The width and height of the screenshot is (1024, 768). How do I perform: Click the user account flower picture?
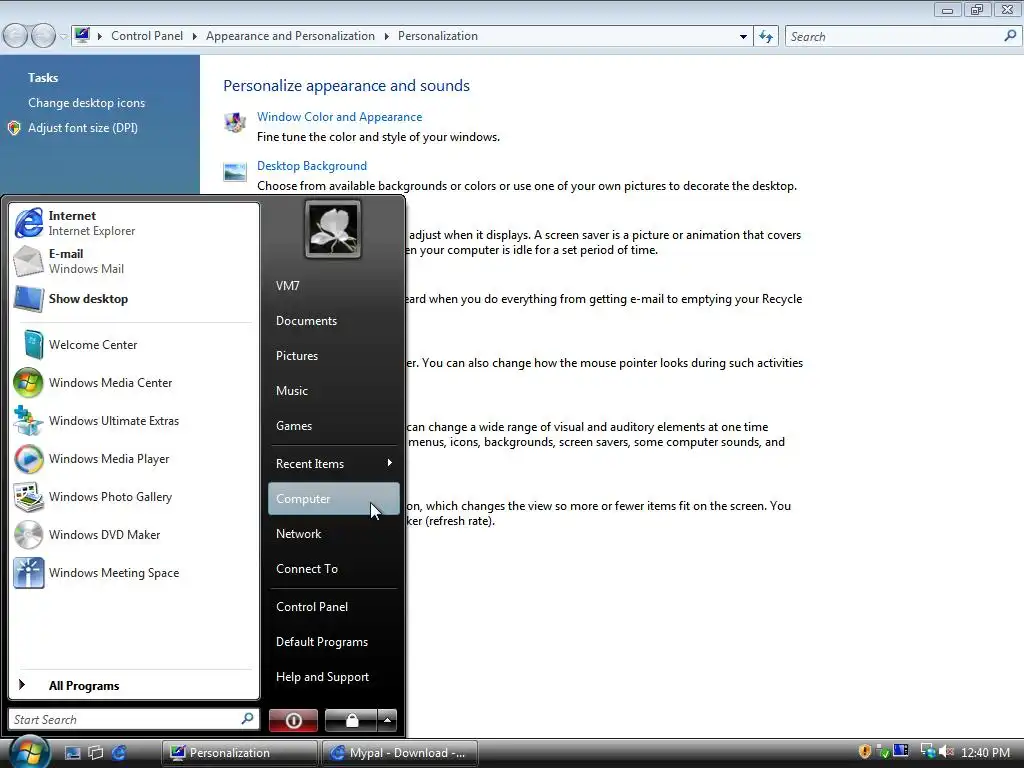point(332,229)
